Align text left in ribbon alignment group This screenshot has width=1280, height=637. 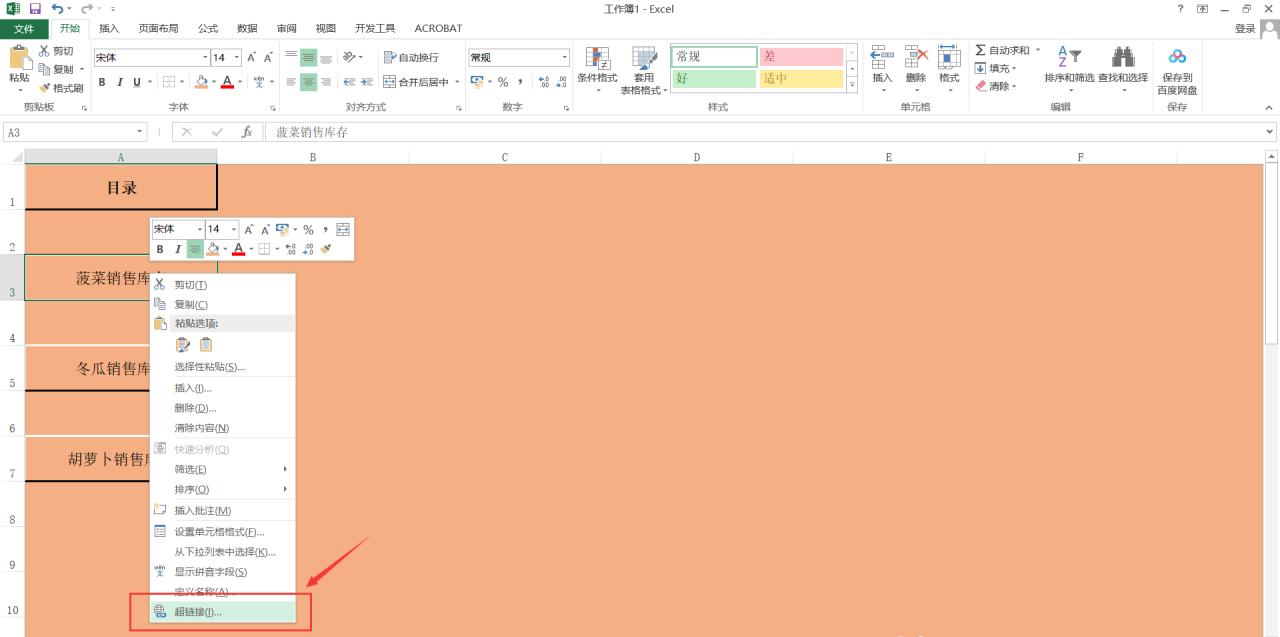click(x=292, y=82)
